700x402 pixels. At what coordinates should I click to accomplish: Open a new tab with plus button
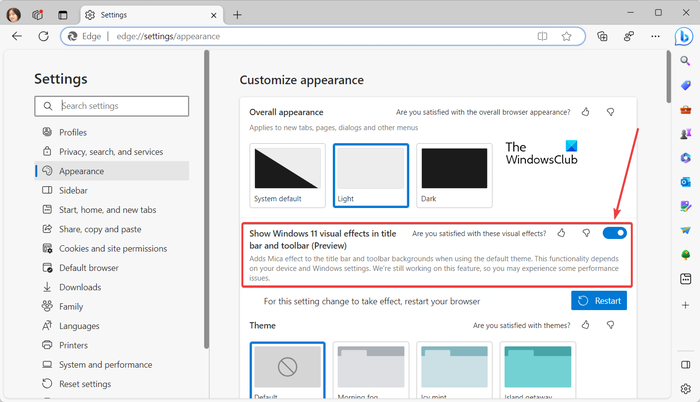[x=237, y=15]
